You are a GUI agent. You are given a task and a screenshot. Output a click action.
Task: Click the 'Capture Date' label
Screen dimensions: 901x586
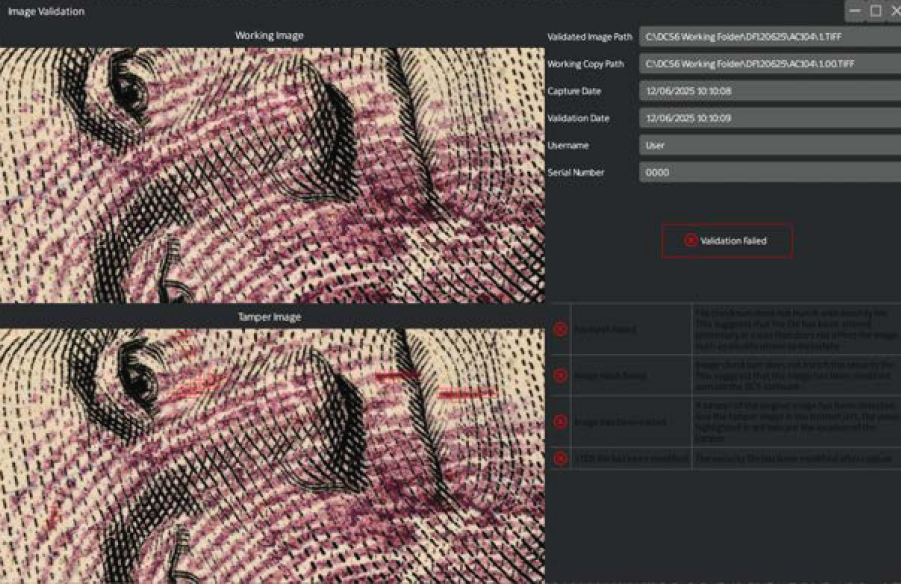574,91
